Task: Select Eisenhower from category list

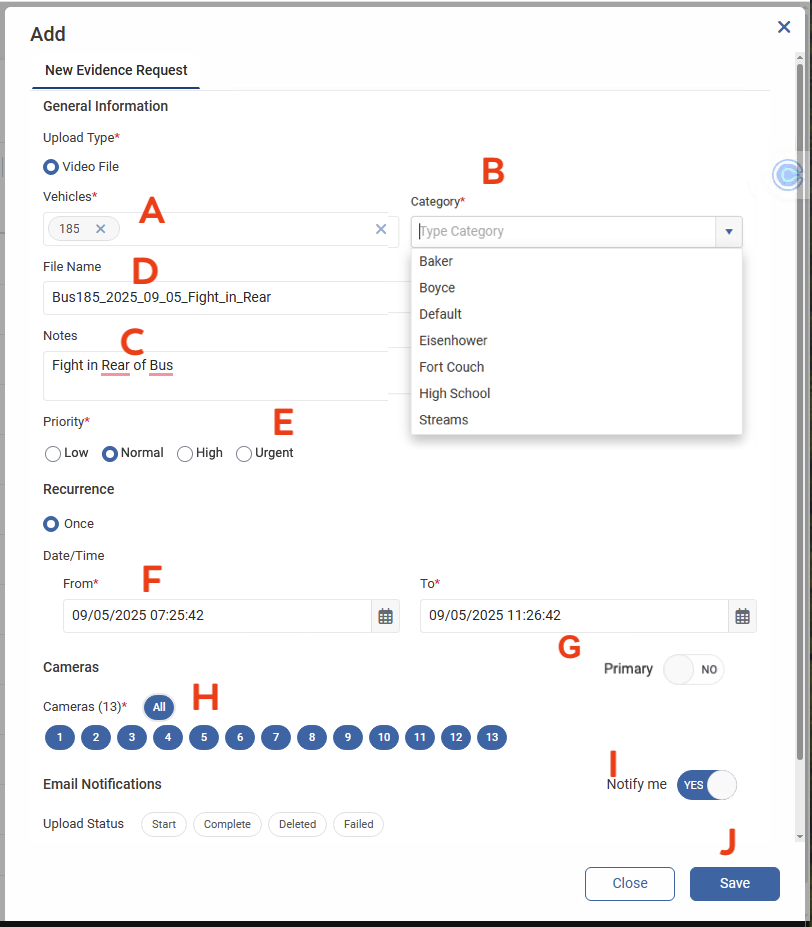Action: tap(453, 340)
